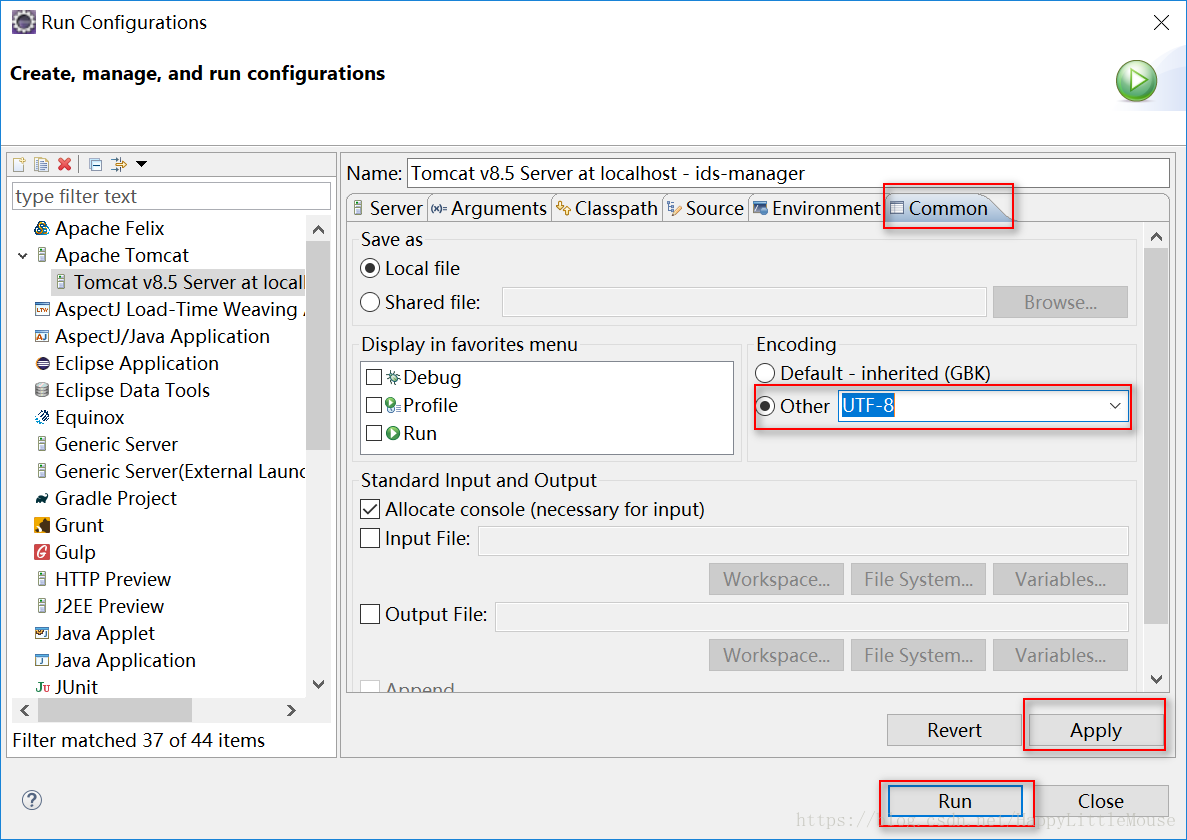Switch to the Arguments tab

(x=489, y=208)
